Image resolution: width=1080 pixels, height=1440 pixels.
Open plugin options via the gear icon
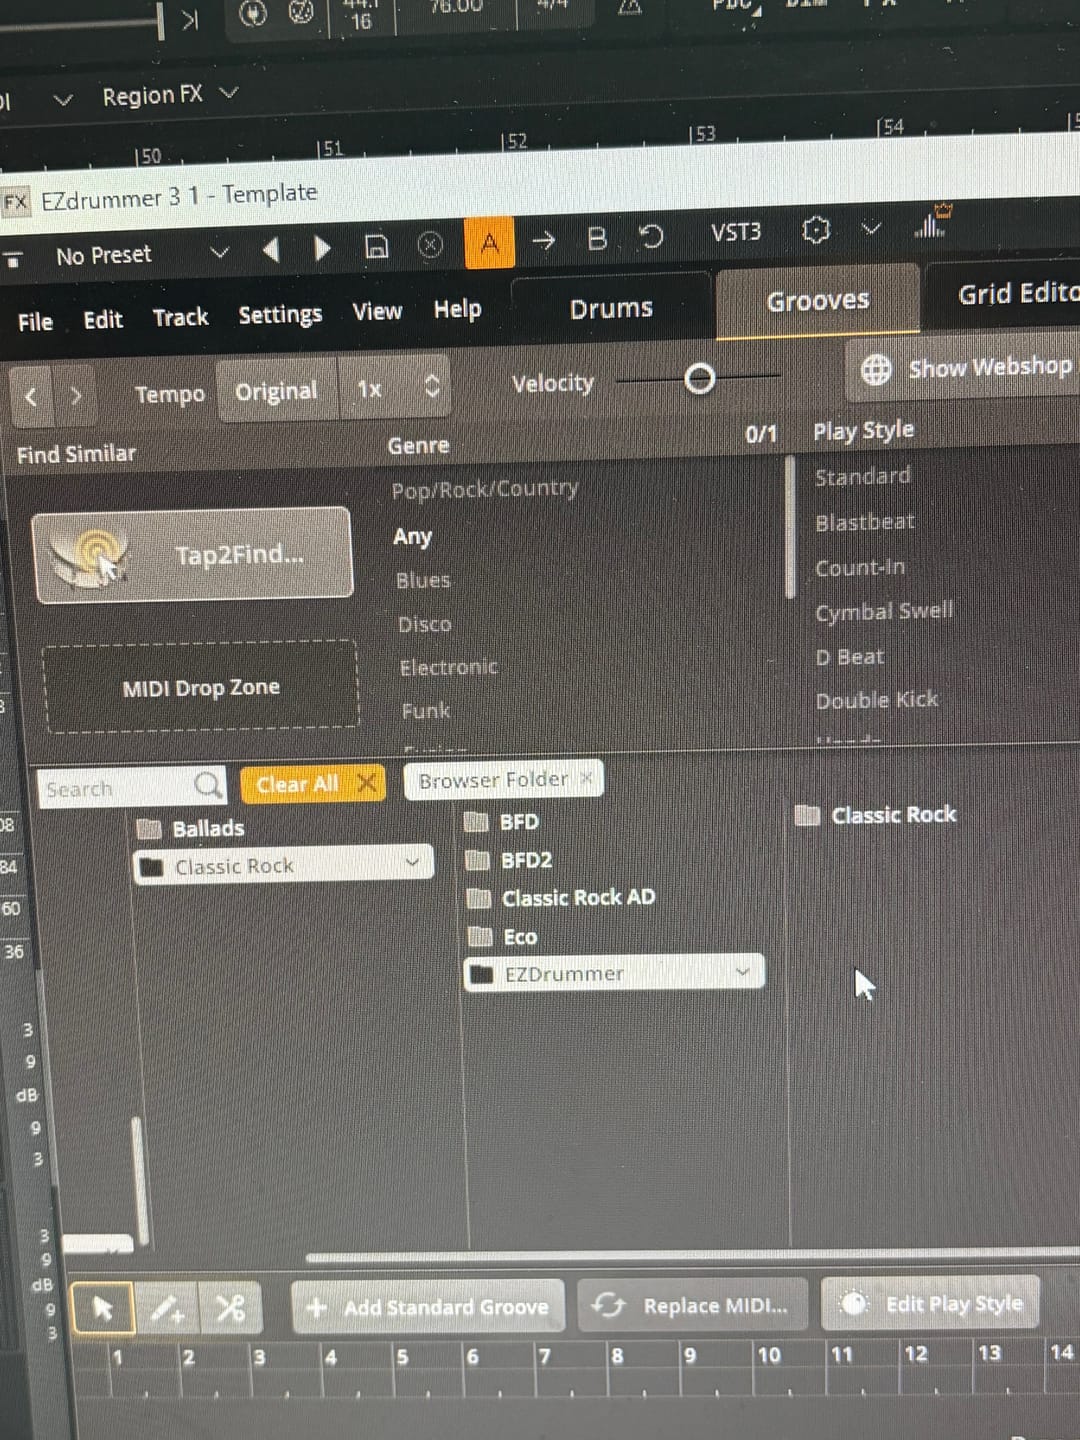point(816,231)
